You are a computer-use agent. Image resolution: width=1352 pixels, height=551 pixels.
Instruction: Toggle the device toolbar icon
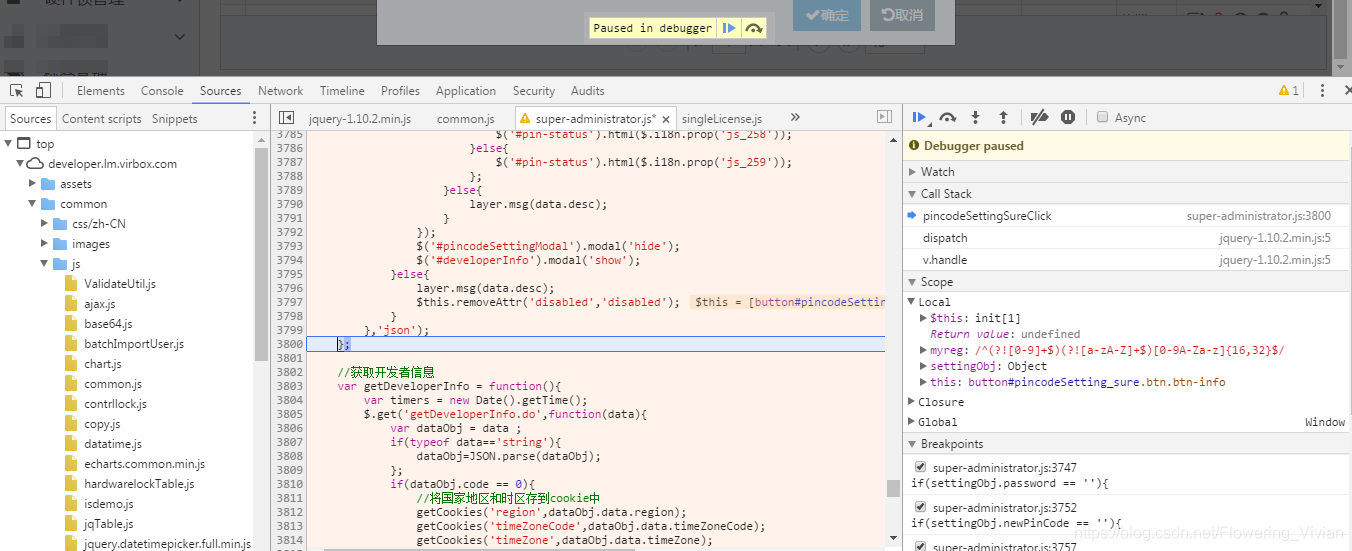pyautogui.click(x=44, y=91)
